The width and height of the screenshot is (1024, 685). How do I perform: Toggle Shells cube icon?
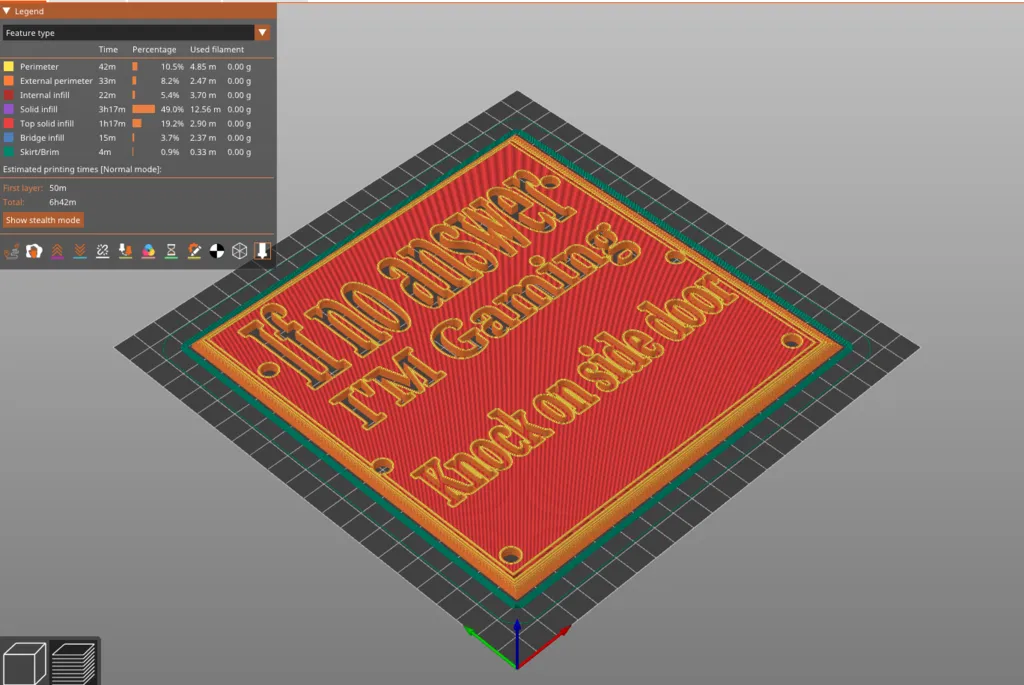pos(240,251)
